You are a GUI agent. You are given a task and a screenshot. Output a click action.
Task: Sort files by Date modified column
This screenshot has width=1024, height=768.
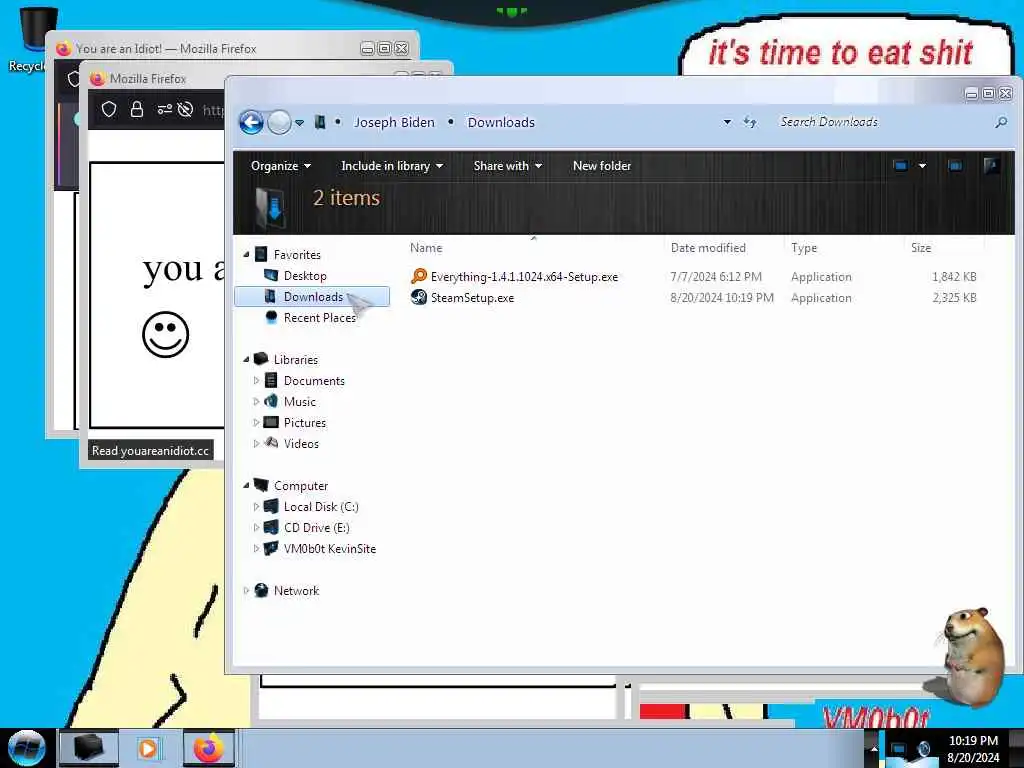pos(708,248)
